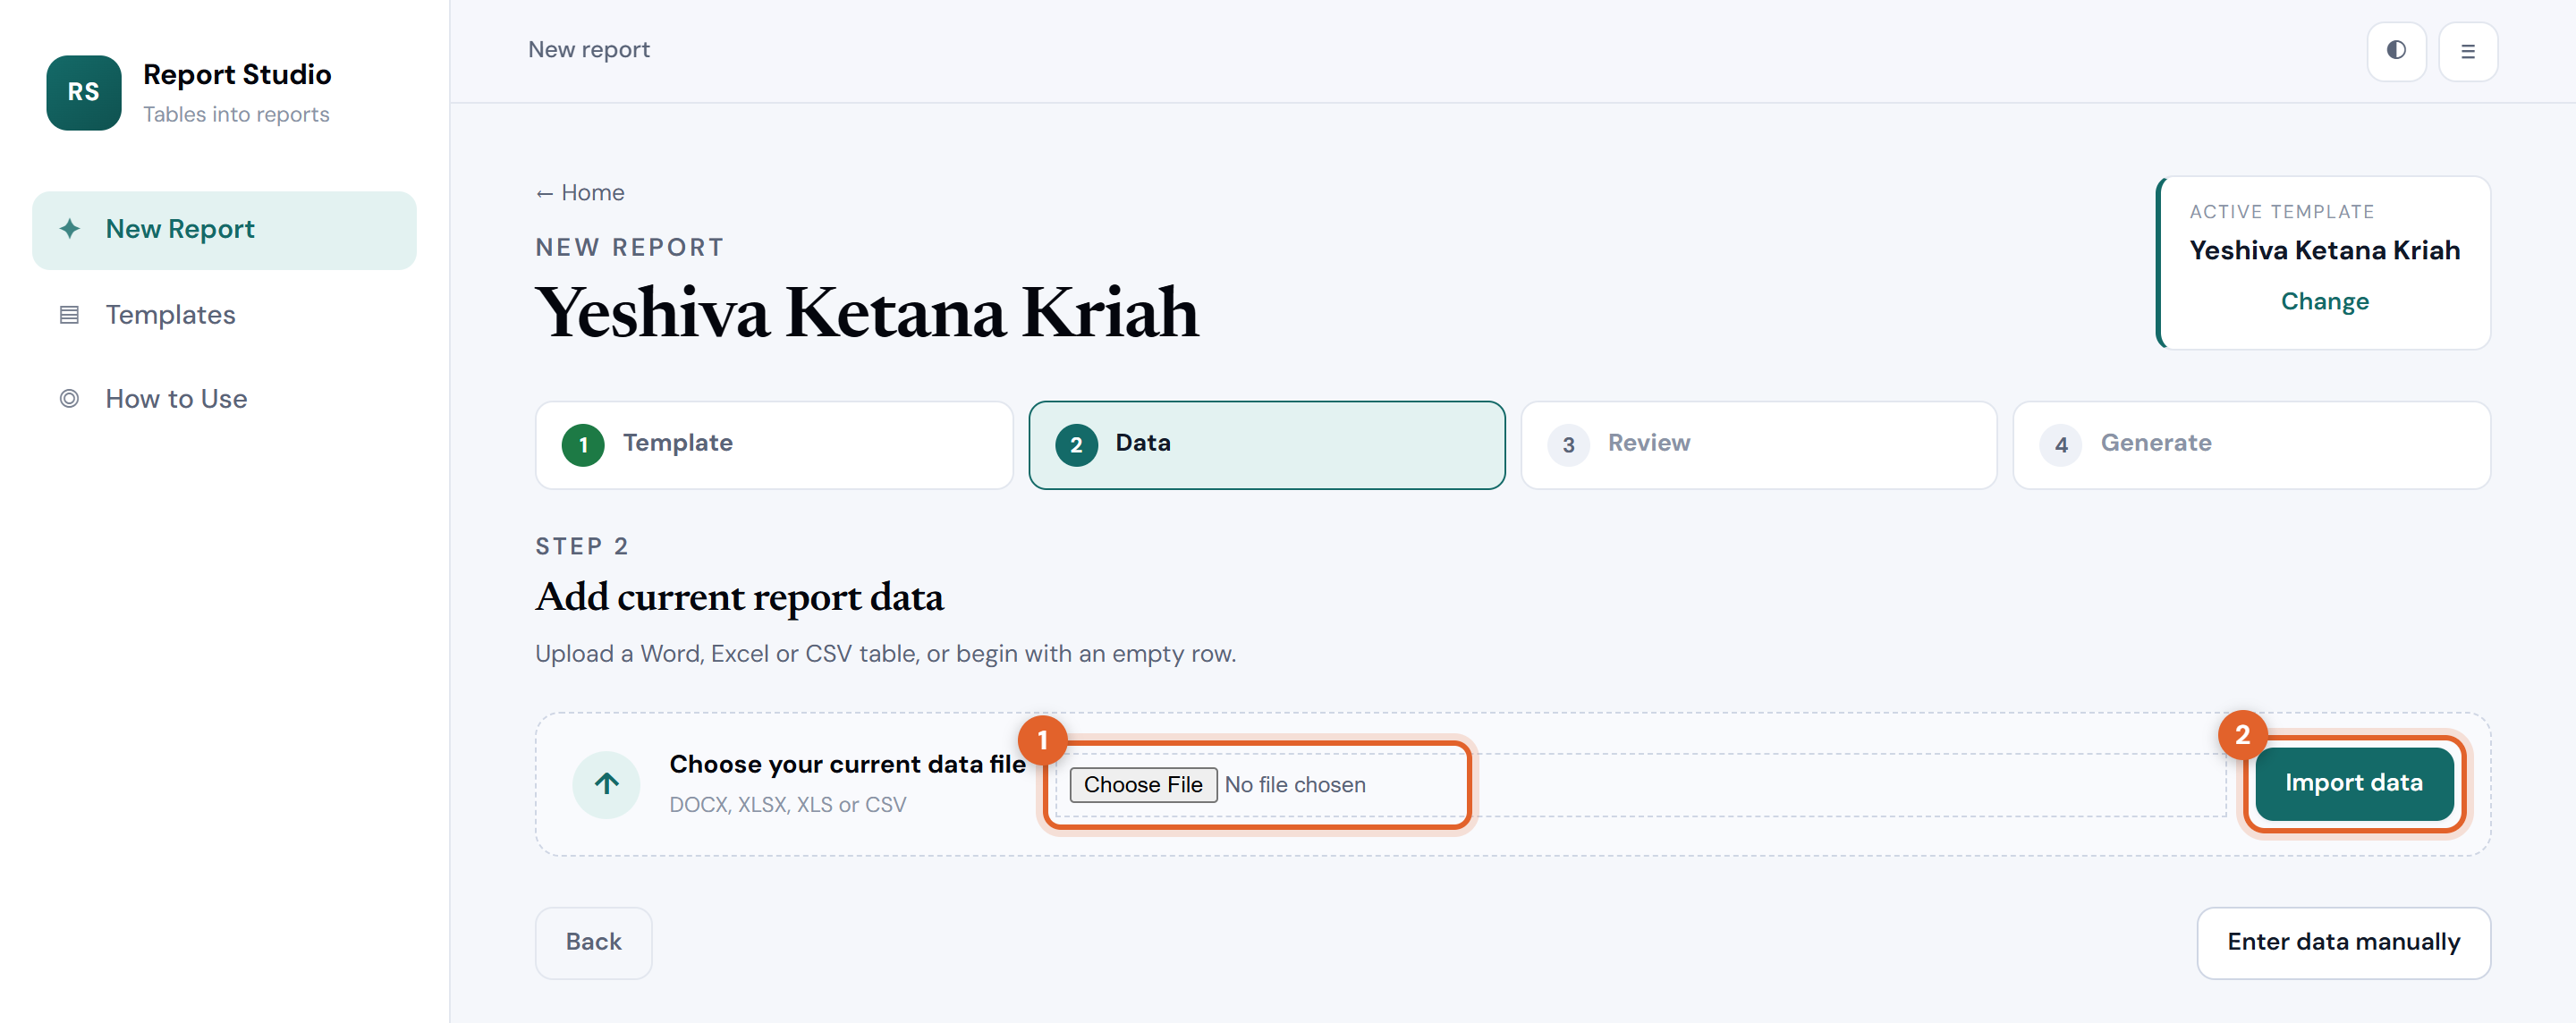Viewport: 2576px width, 1023px height.
Task: Go to the Template step tab
Action: 774,445
